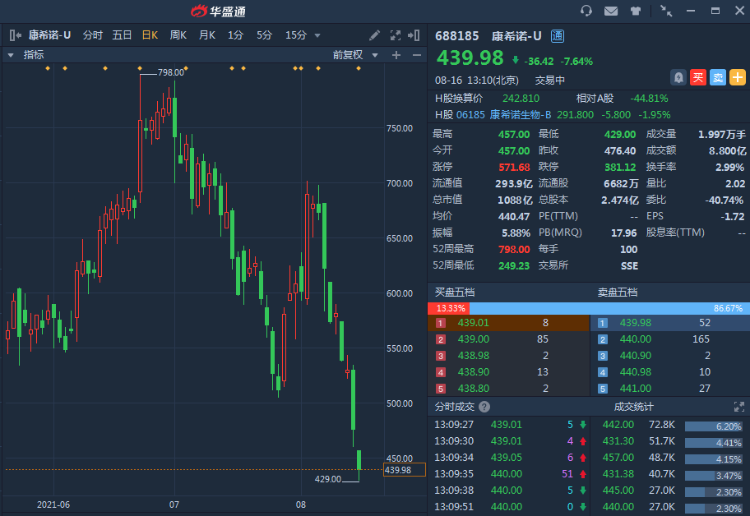Expand the 成交统计 panel icon

click(x=739, y=406)
